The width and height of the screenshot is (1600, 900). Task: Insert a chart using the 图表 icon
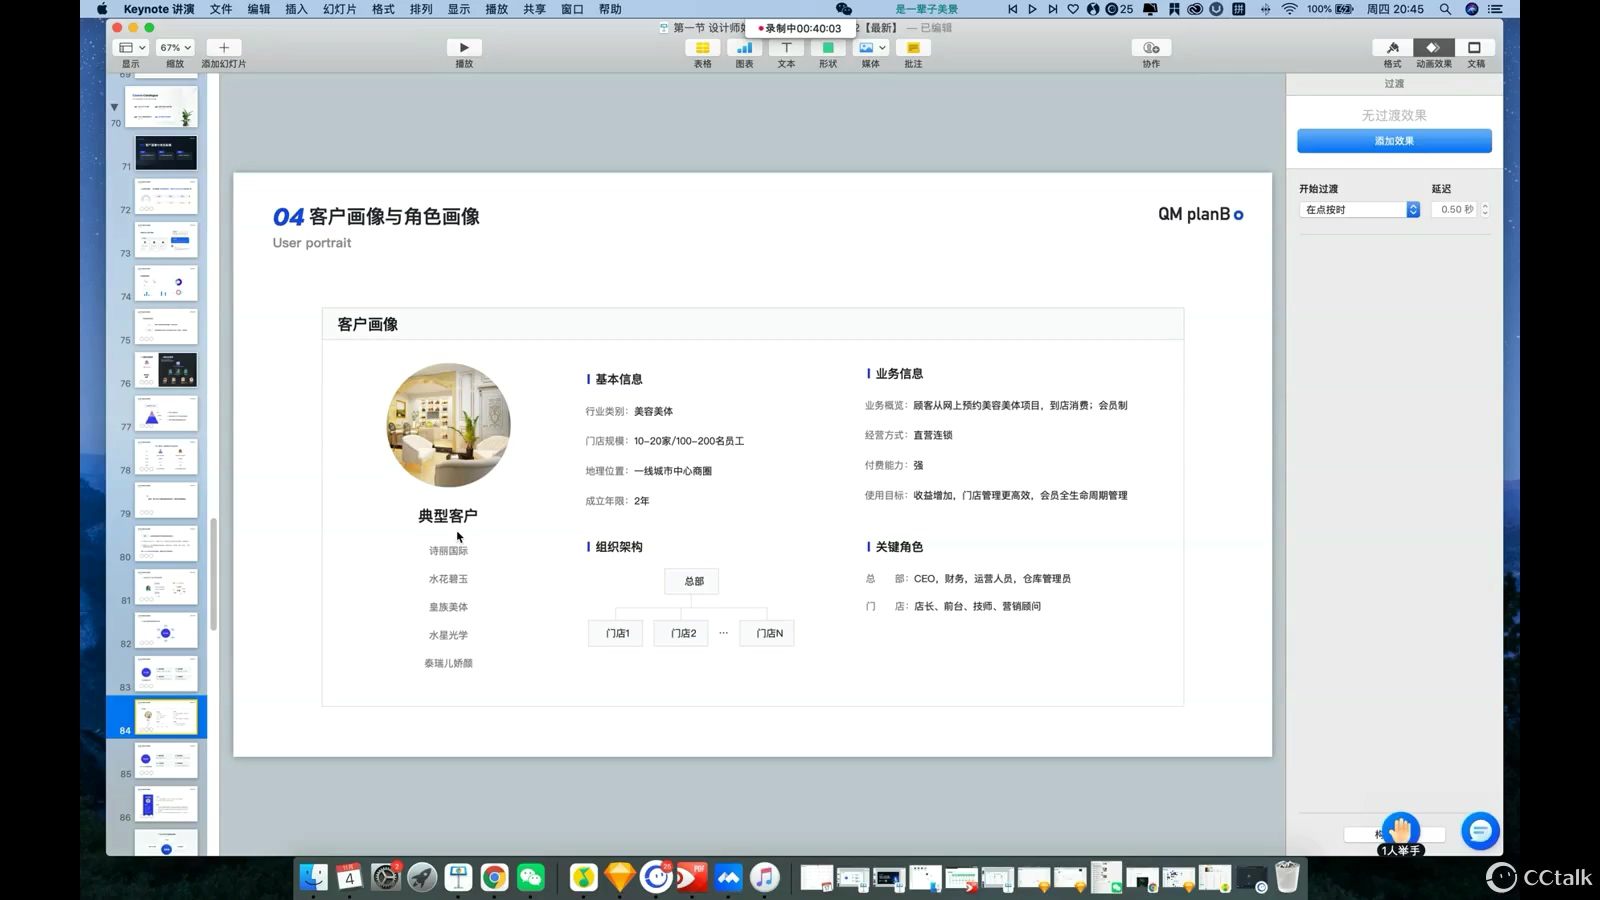(x=744, y=48)
